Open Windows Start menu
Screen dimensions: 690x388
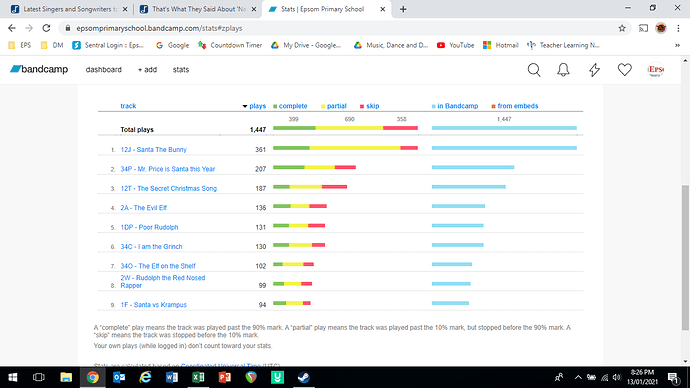coord(13,377)
